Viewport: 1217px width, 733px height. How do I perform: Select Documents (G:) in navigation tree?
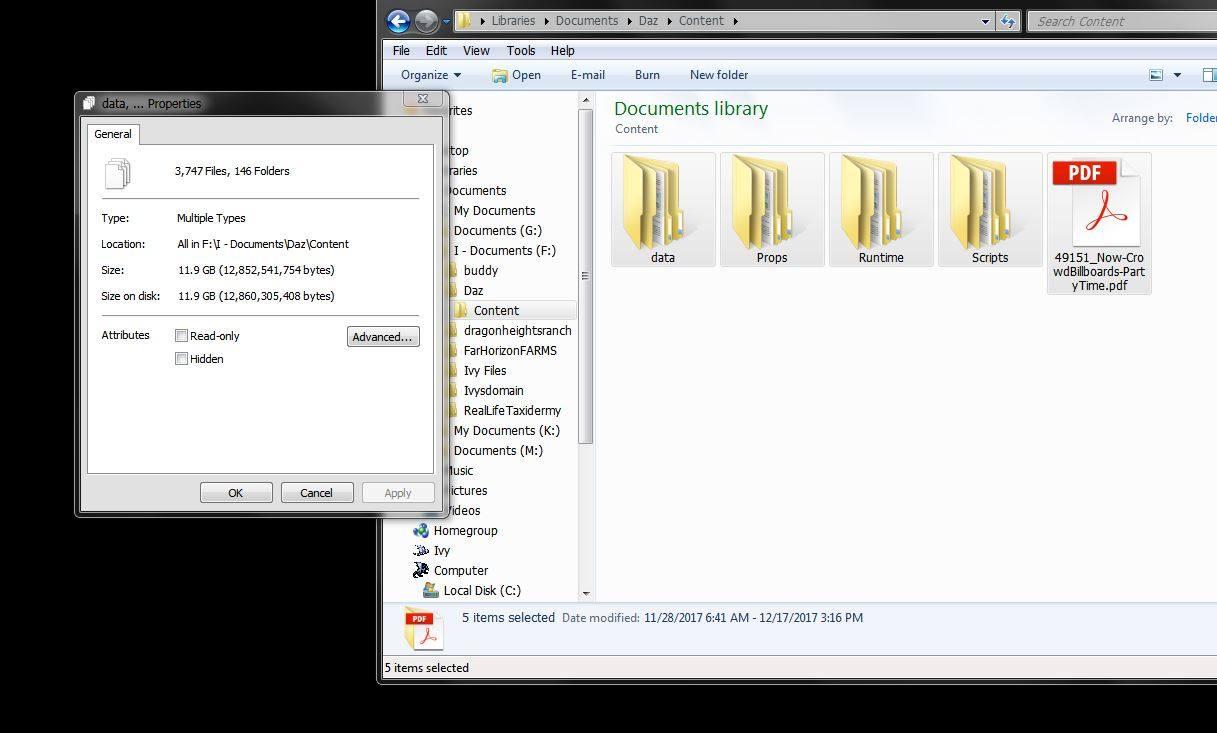tap(497, 230)
